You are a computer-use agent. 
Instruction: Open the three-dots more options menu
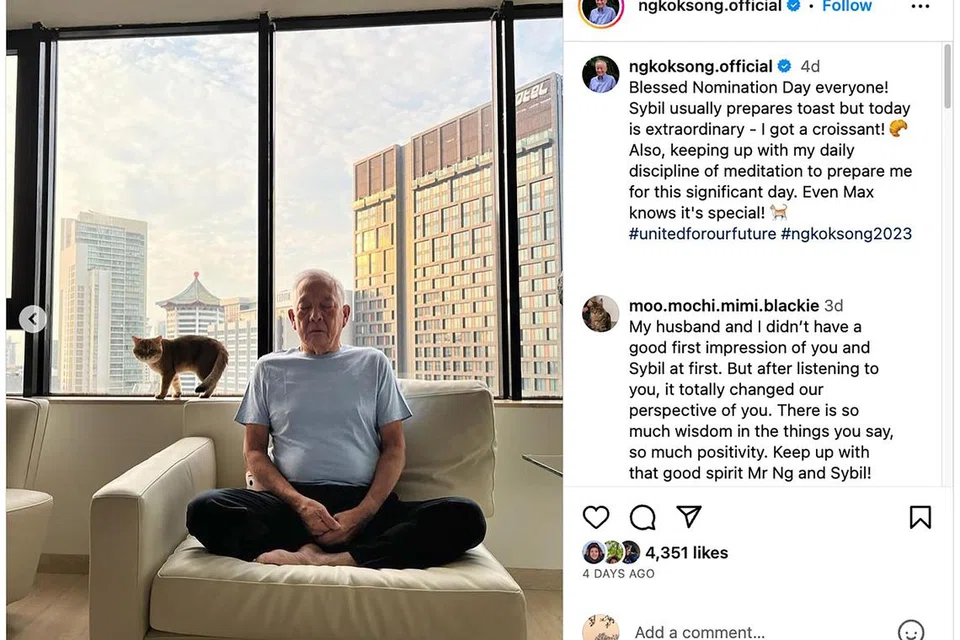(920, 7)
